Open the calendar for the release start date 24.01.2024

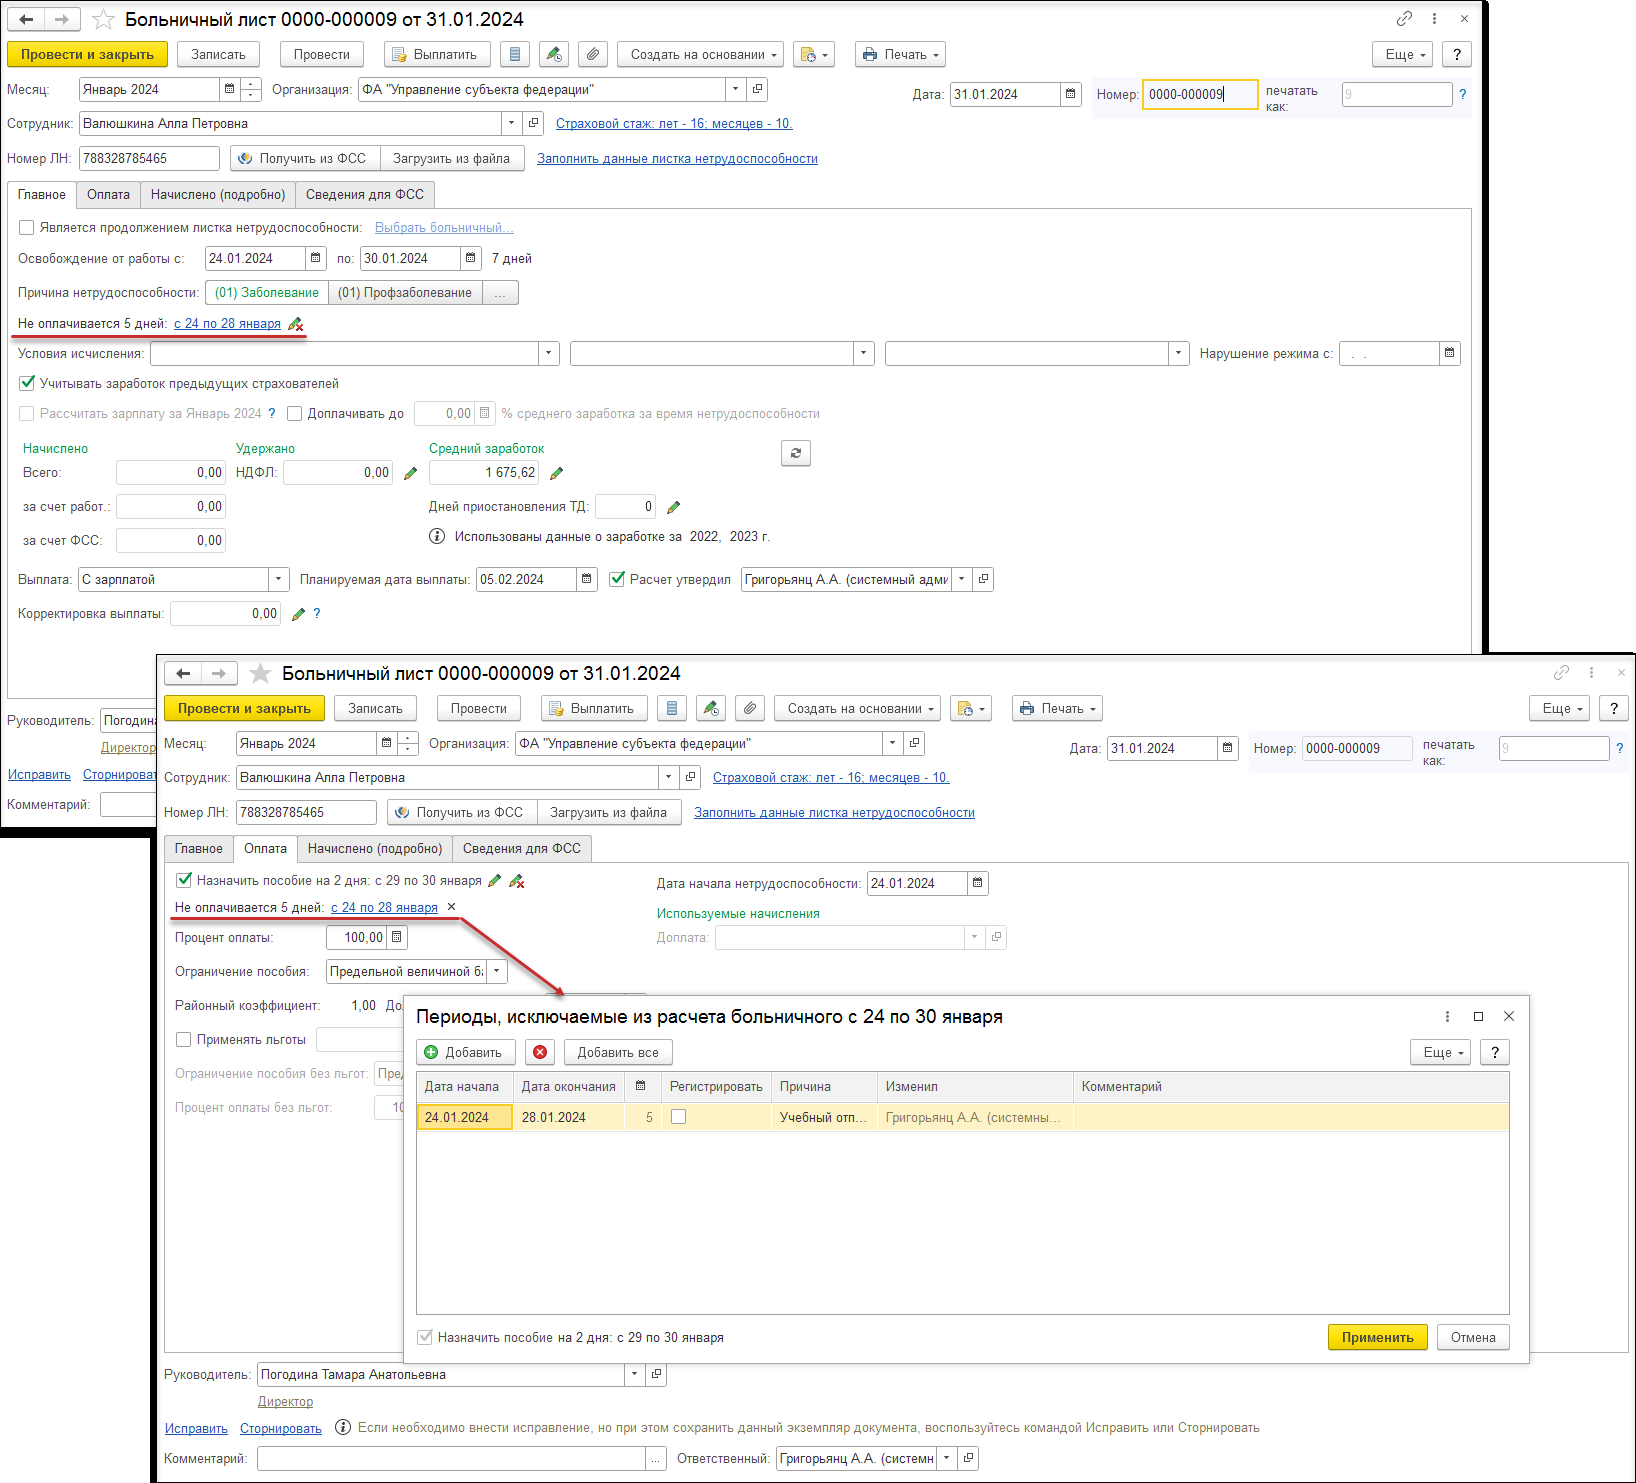(x=316, y=258)
